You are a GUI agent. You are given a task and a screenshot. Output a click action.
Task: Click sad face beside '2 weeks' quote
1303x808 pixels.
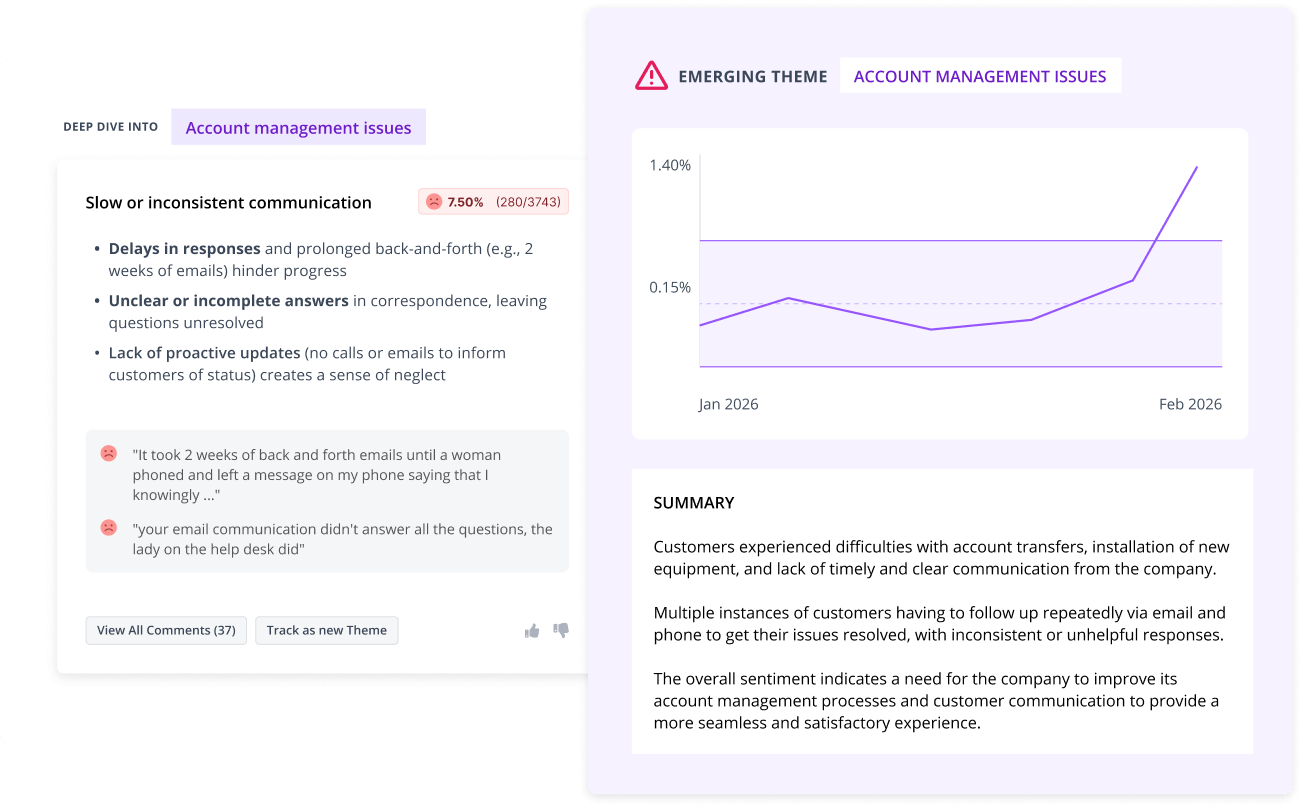(108, 453)
